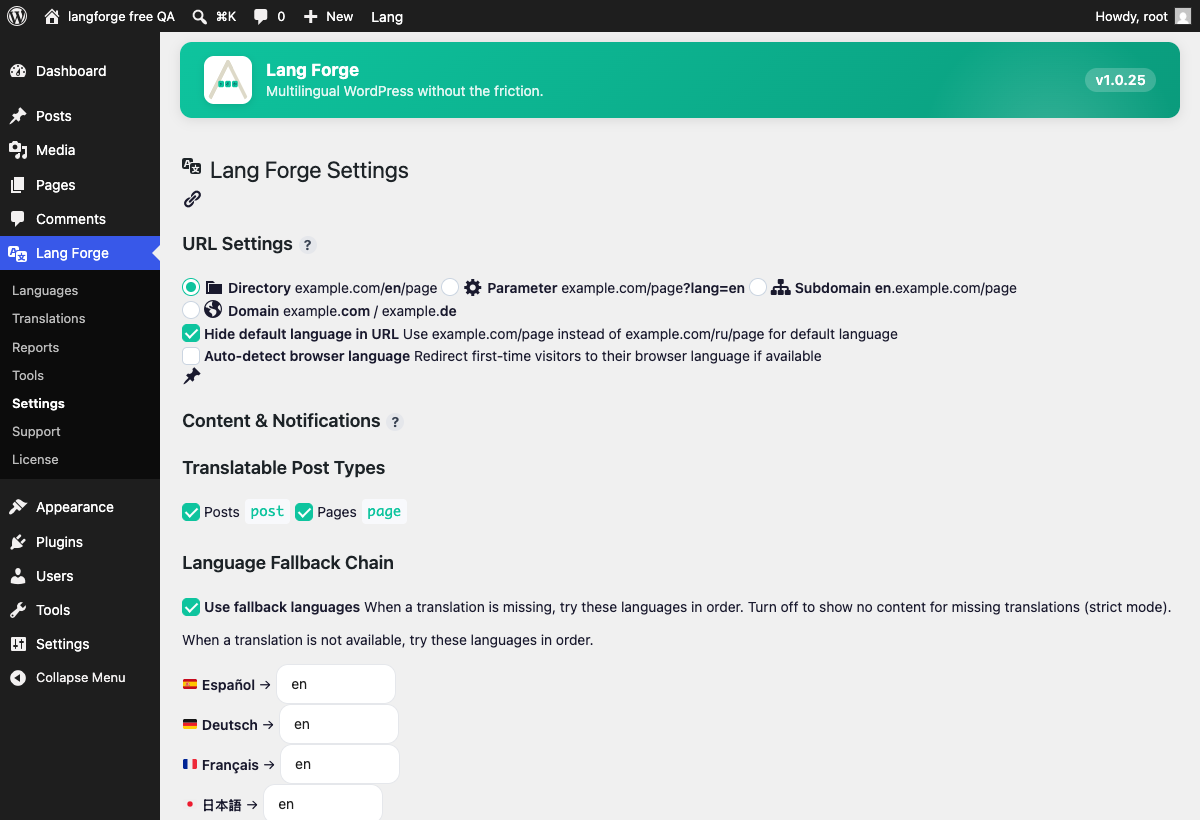Image resolution: width=1200 pixels, height=820 pixels.
Task: Click the "Translatable Post Types" heading
Action: (283, 468)
